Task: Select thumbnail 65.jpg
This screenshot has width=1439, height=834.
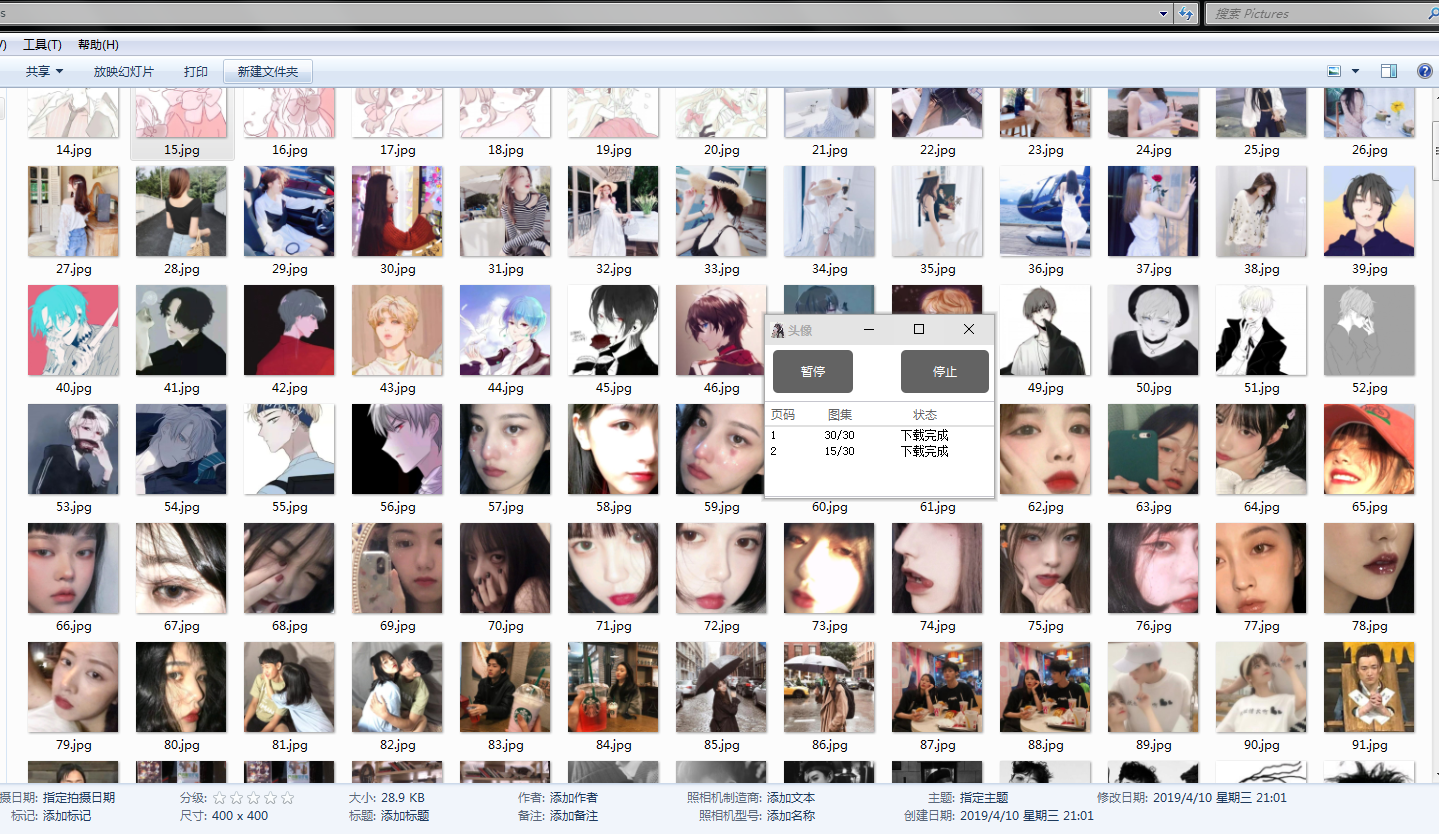Action: point(1370,449)
